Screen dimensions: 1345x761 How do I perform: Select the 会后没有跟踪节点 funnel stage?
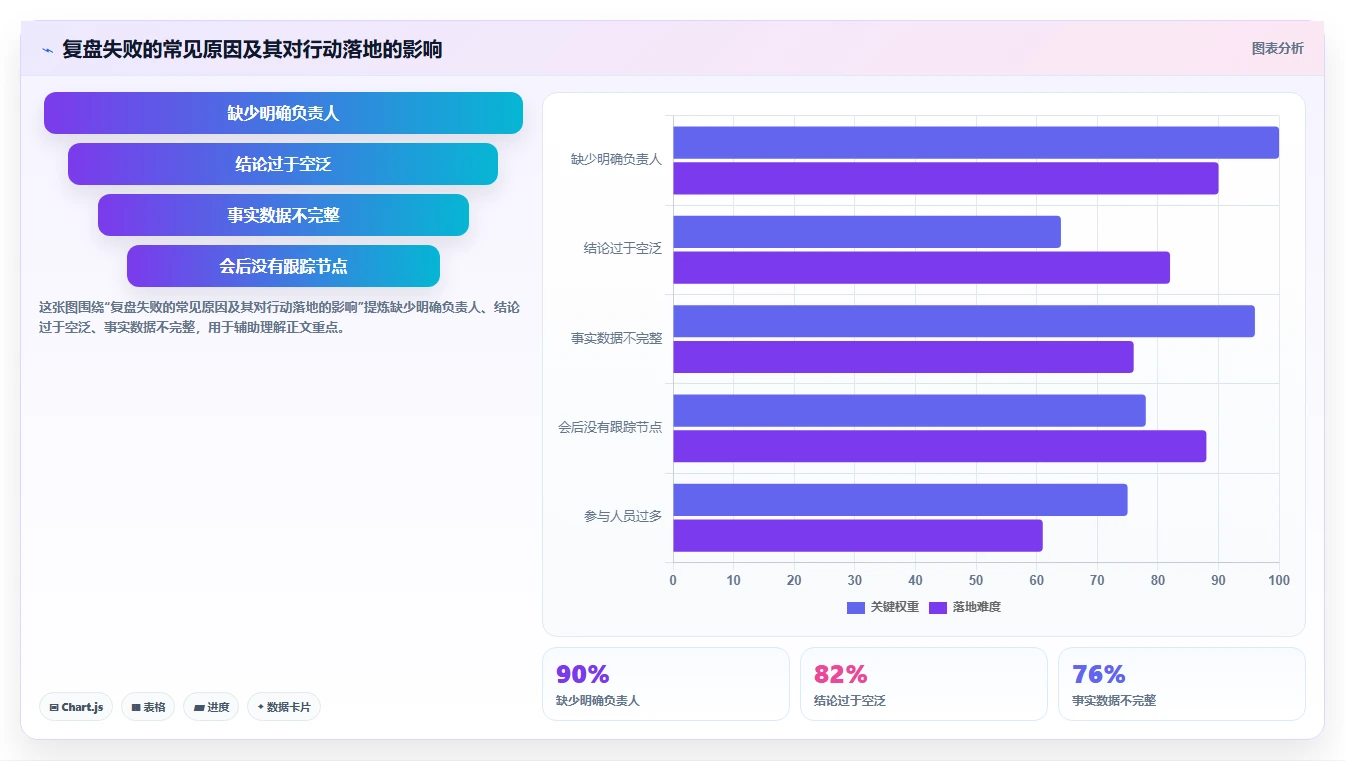pos(283,266)
